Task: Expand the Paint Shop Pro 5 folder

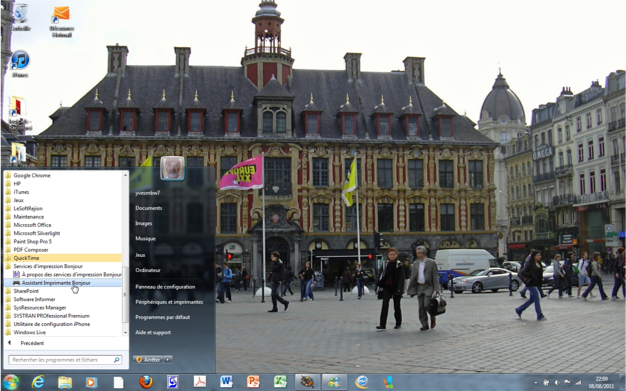Action: (63, 242)
